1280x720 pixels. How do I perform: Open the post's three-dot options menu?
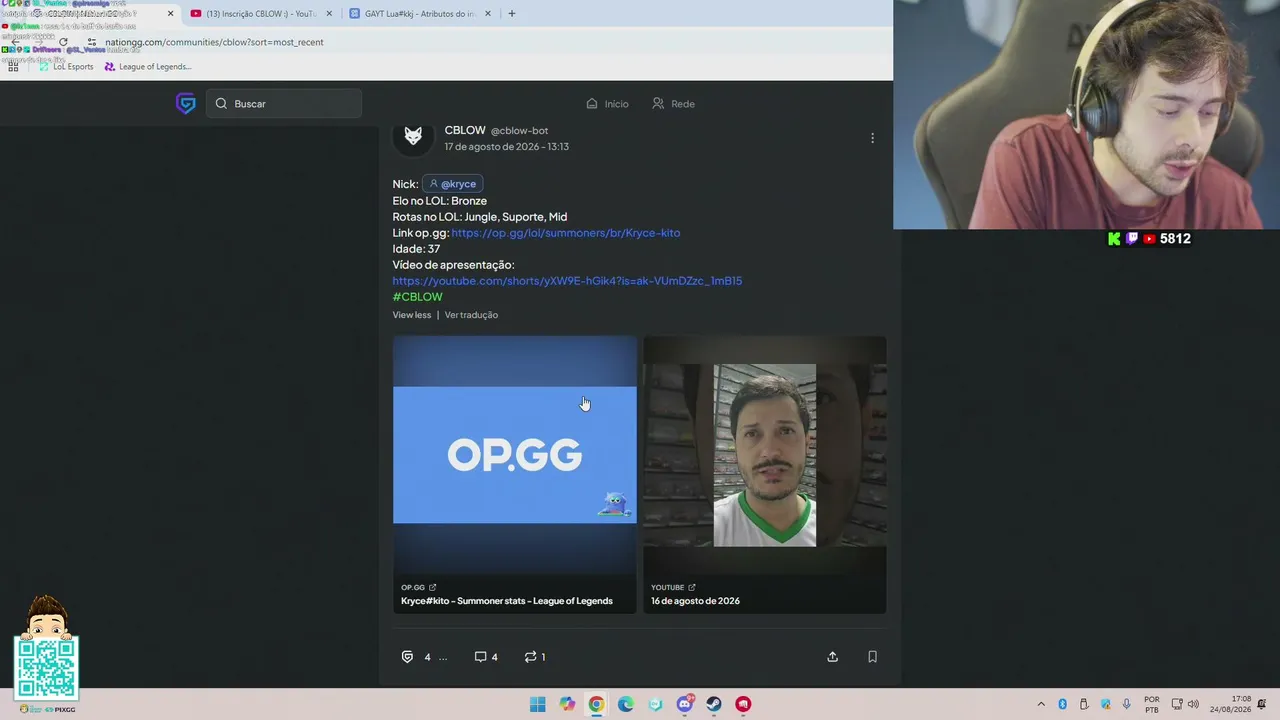coord(872,138)
